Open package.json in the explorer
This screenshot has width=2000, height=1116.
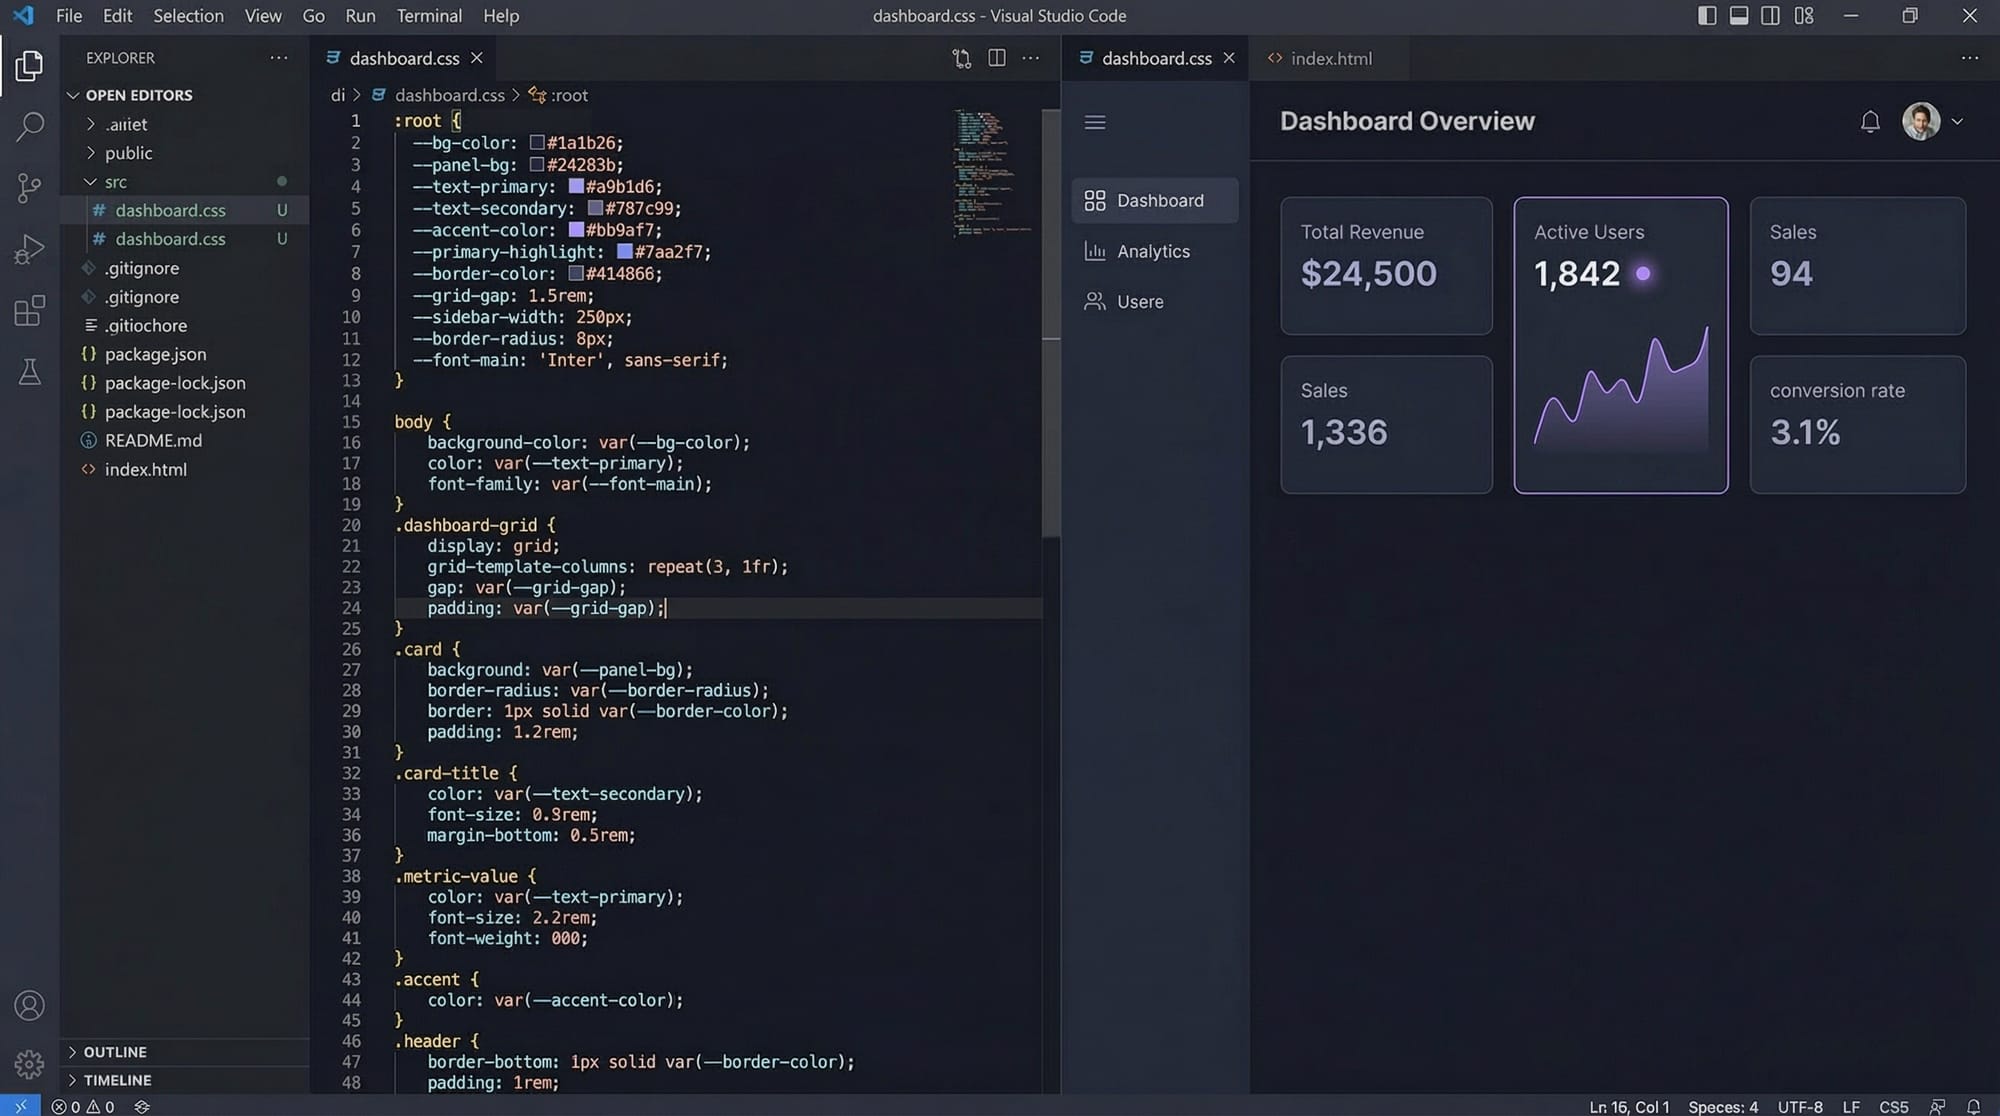click(155, 354)
